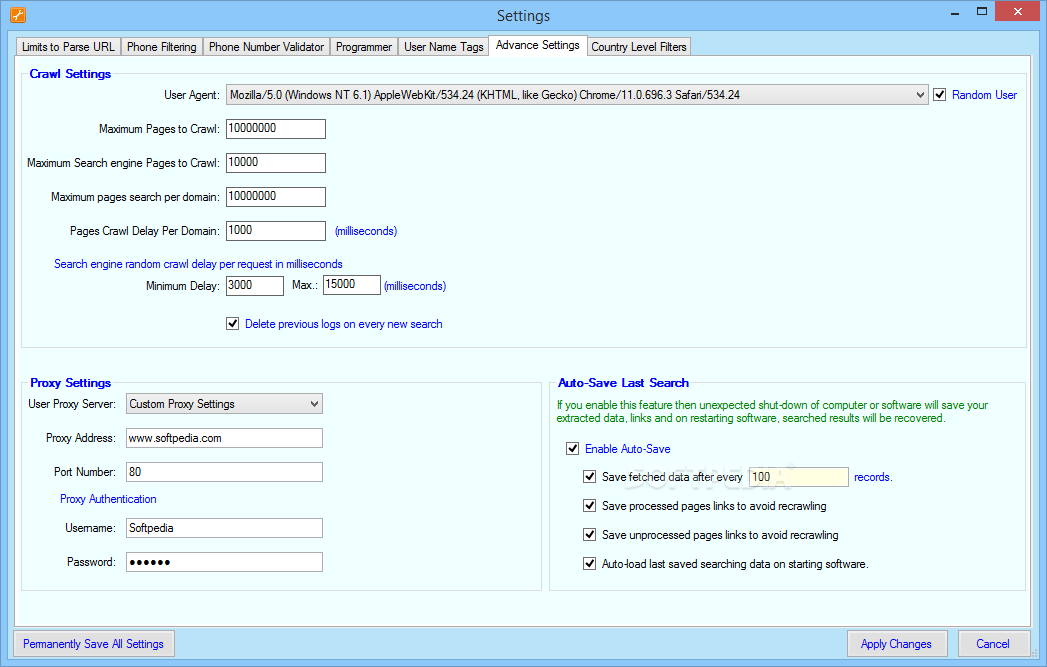The width and height of the screenshot is (1047, 667).
Task: Click the Max. delay input field
Action: coord(352,285)
